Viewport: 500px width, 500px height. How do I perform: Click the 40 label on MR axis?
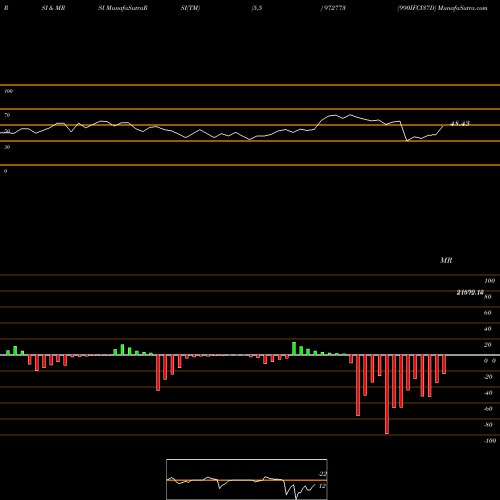click(487, 329)
